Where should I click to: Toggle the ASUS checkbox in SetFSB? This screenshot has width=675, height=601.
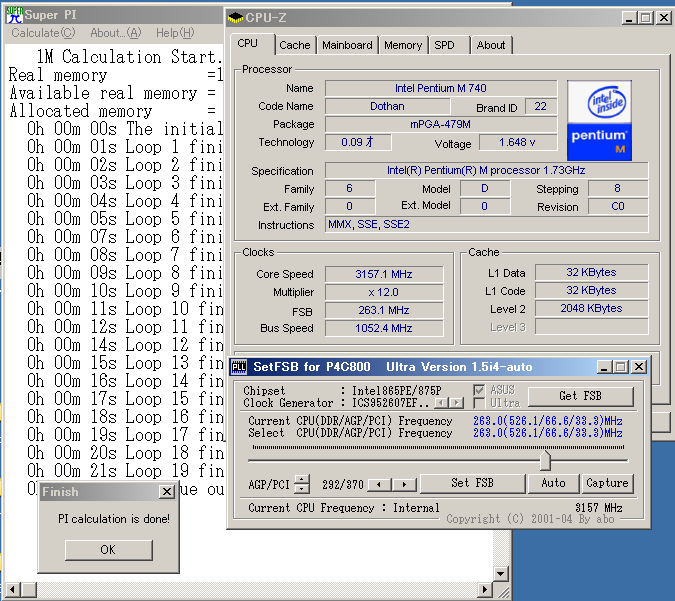(479, 390)
